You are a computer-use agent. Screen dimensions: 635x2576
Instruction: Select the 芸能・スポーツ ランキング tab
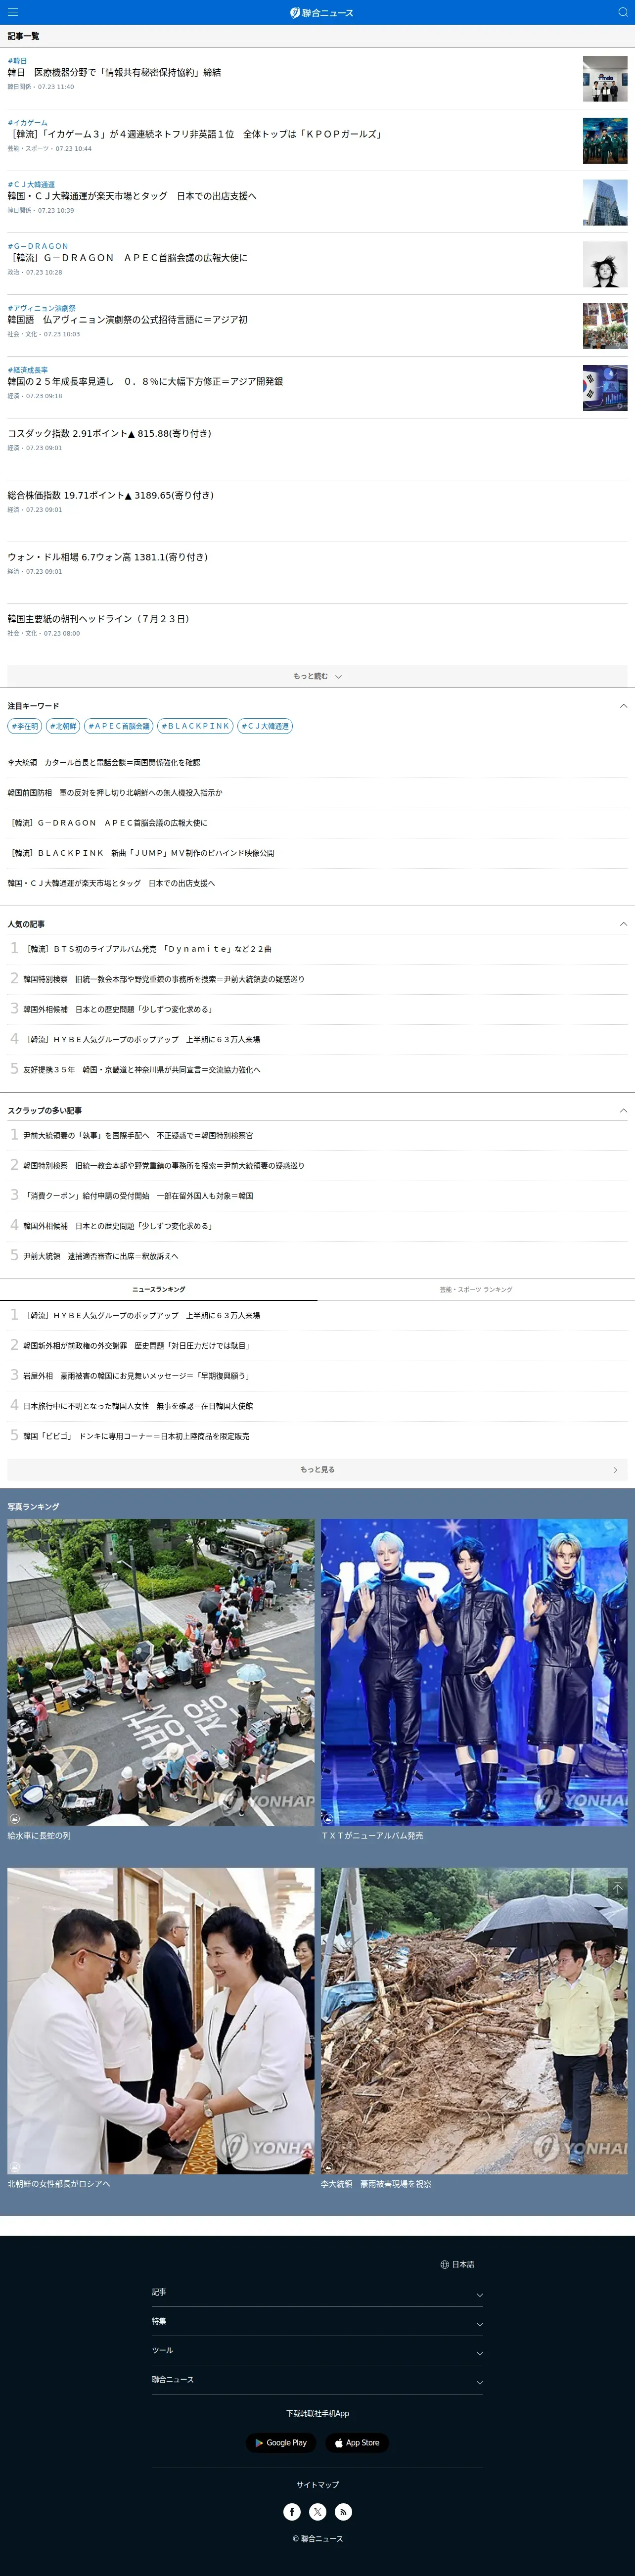[476, 1289]
